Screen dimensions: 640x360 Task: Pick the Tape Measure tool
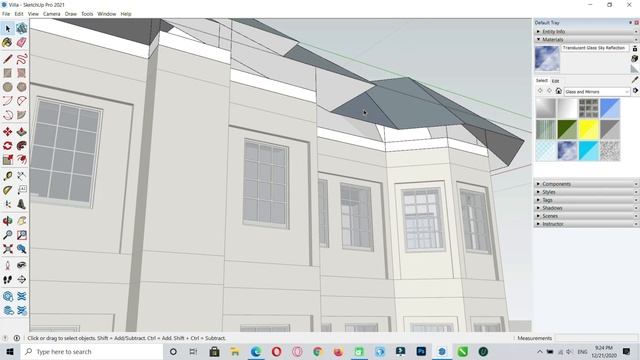(8, 176)
